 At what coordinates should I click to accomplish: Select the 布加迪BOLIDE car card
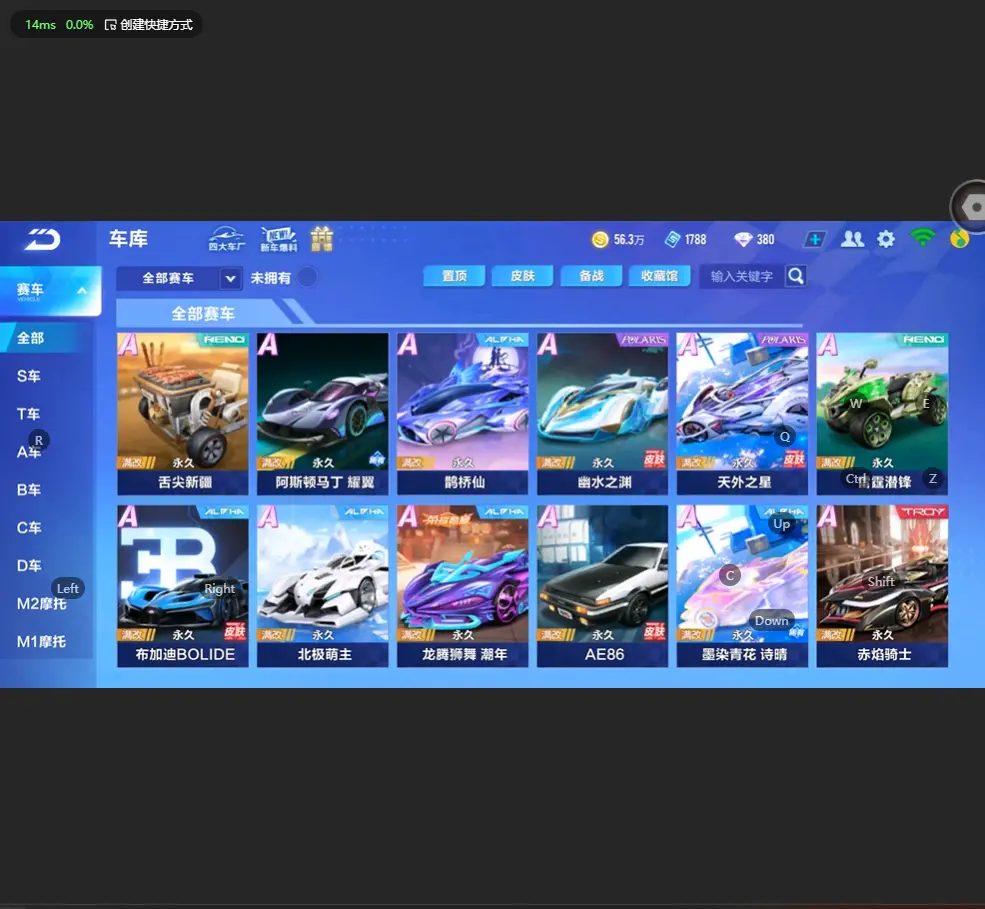(183, 586)
